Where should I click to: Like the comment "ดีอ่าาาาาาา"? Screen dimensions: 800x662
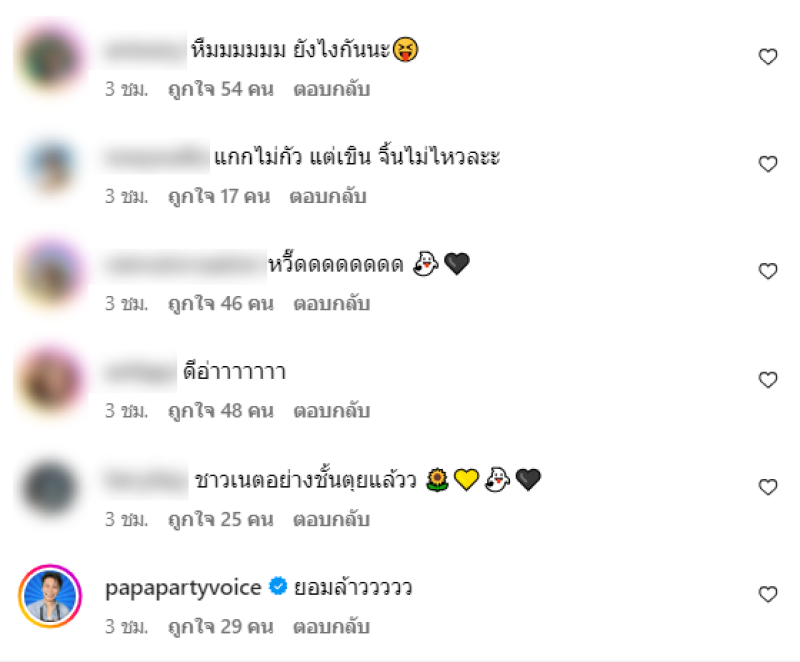coord(768,379)
